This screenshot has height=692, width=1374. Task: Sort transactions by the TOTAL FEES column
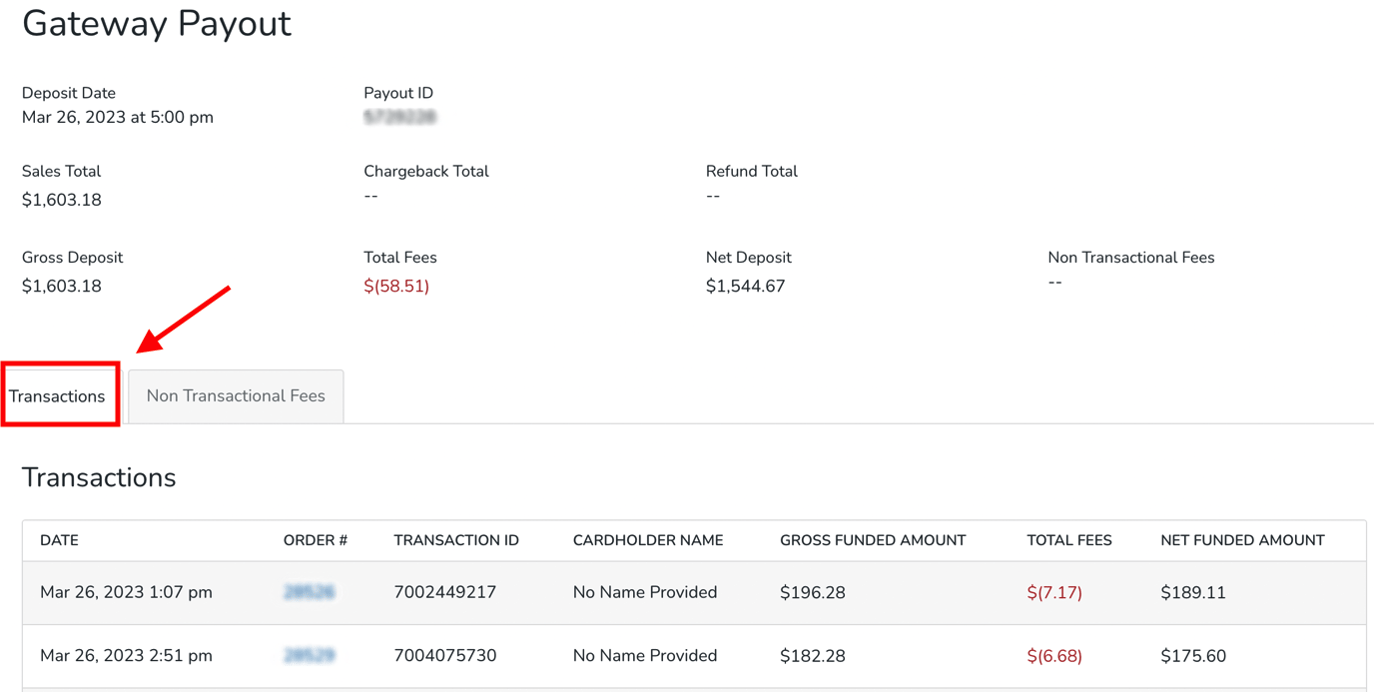[x=1069, y=540]
